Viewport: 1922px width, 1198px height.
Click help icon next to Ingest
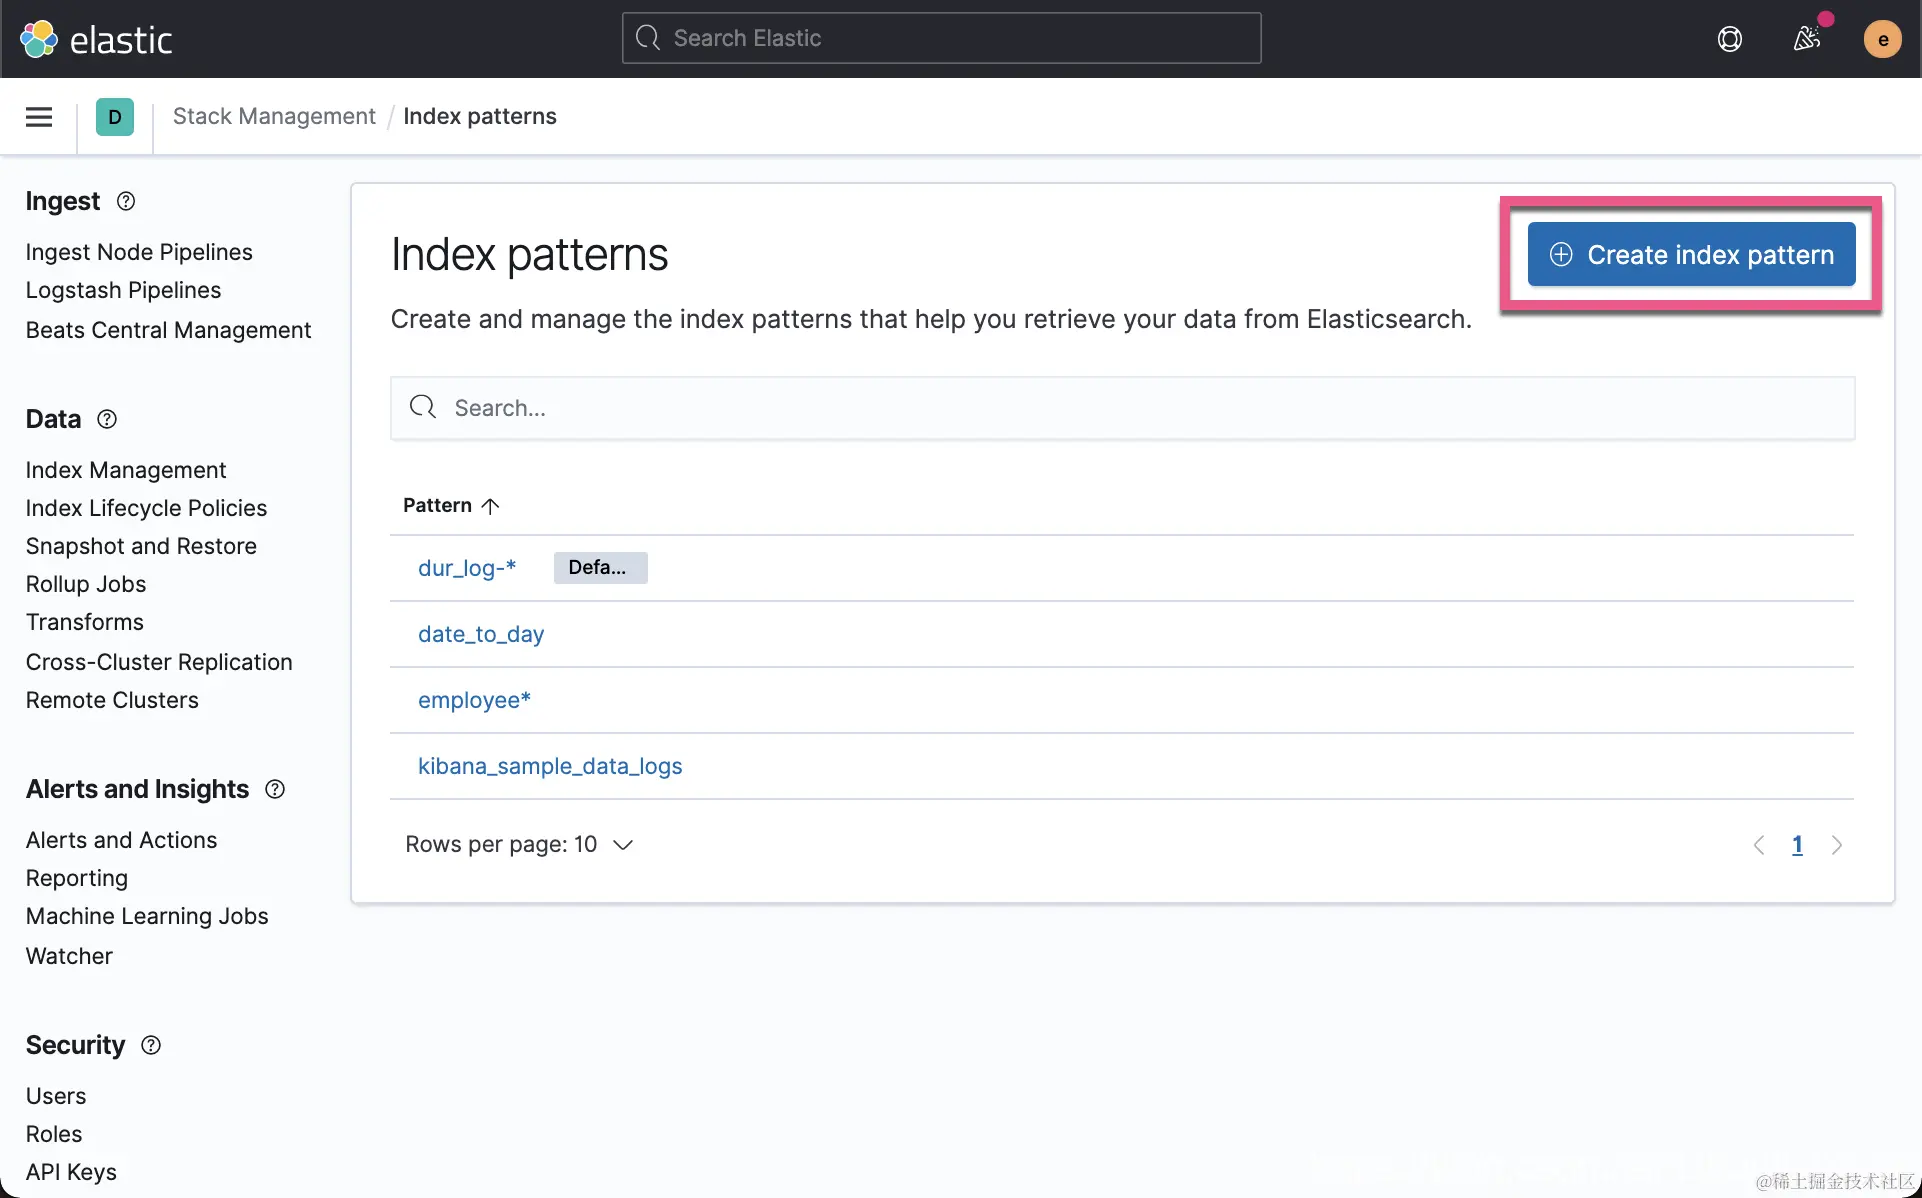(126, 201)
